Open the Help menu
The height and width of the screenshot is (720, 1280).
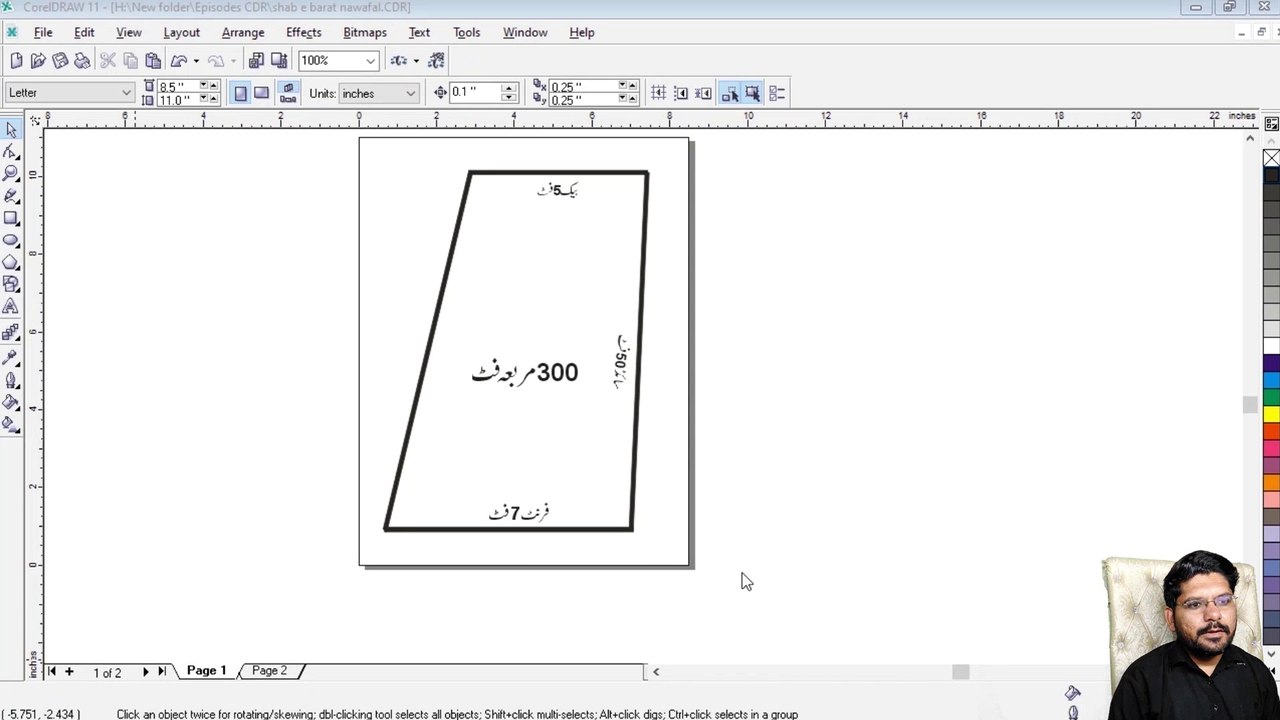tap(582, 33)
